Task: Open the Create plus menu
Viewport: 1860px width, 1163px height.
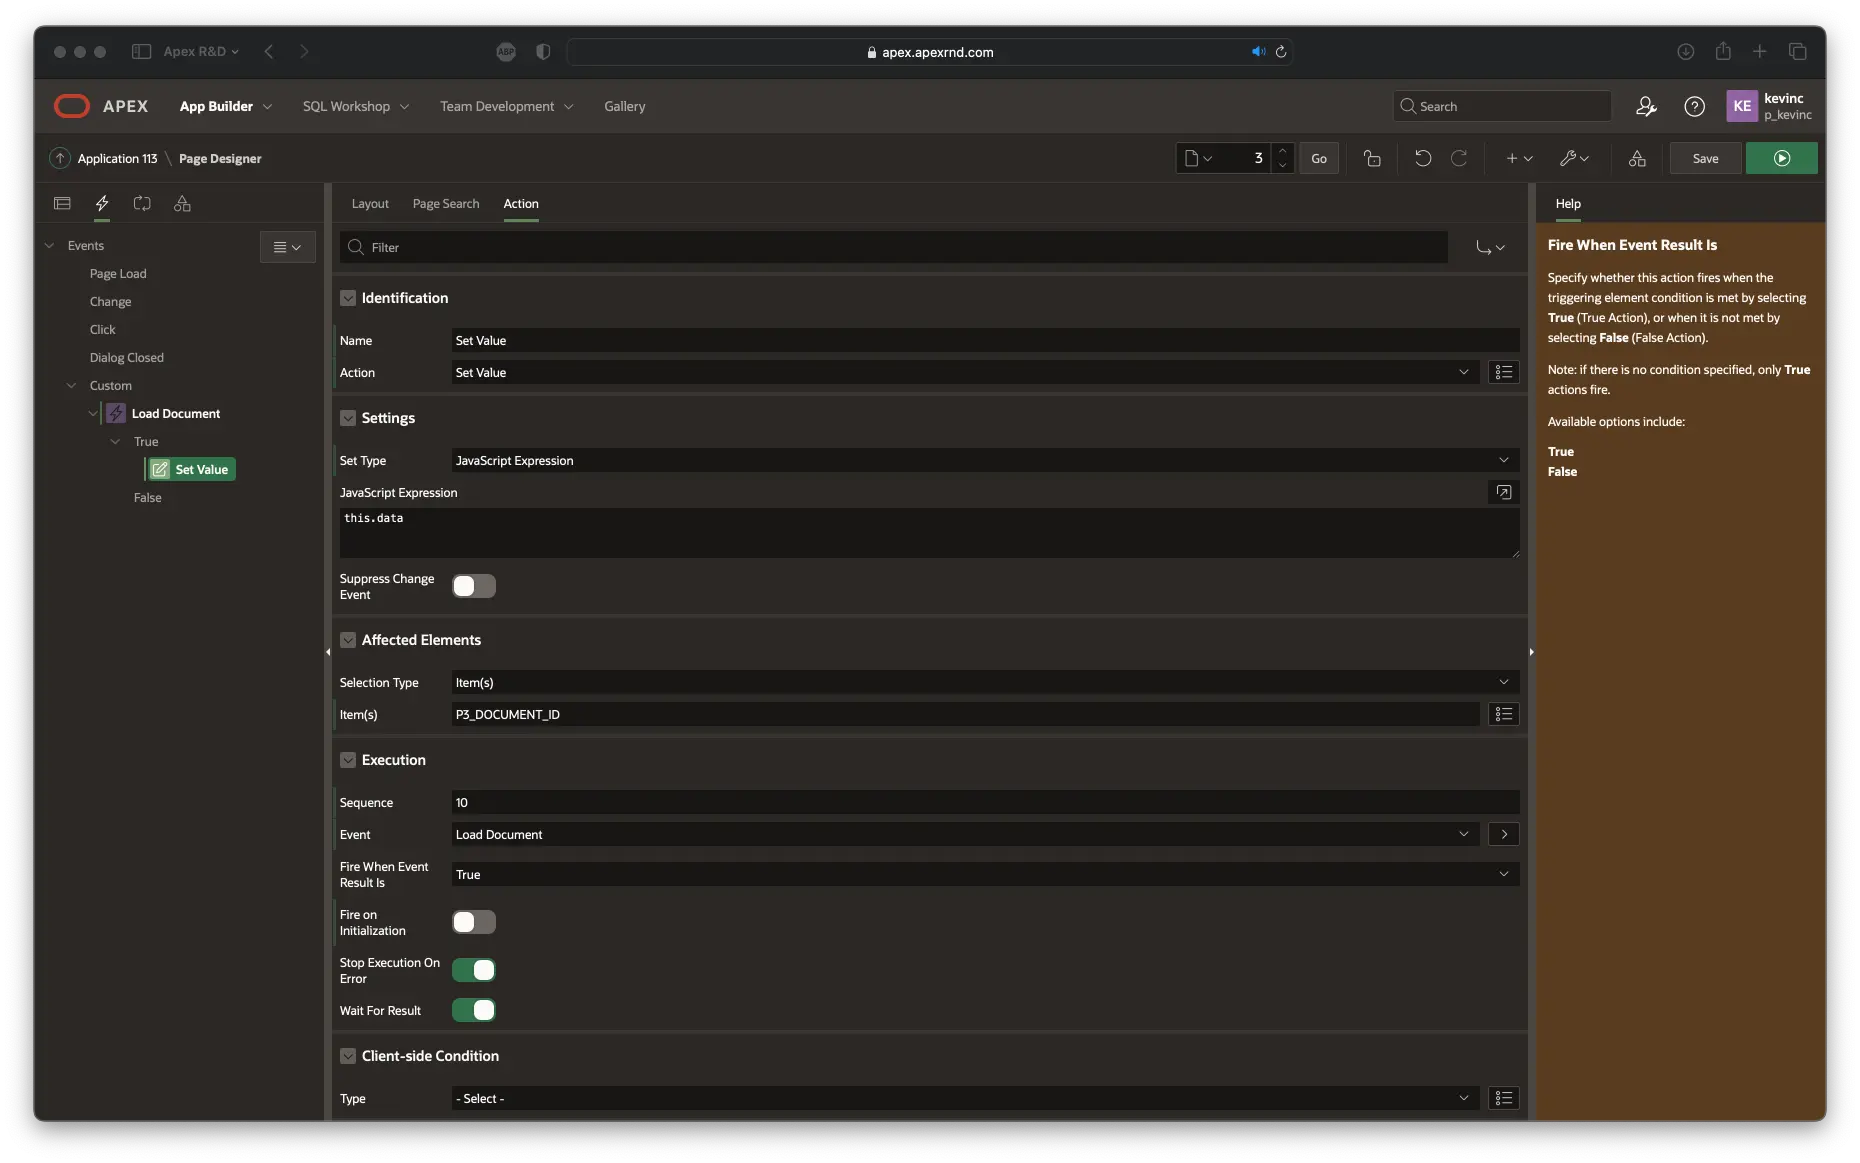Action: click(x=1519, y=158)
